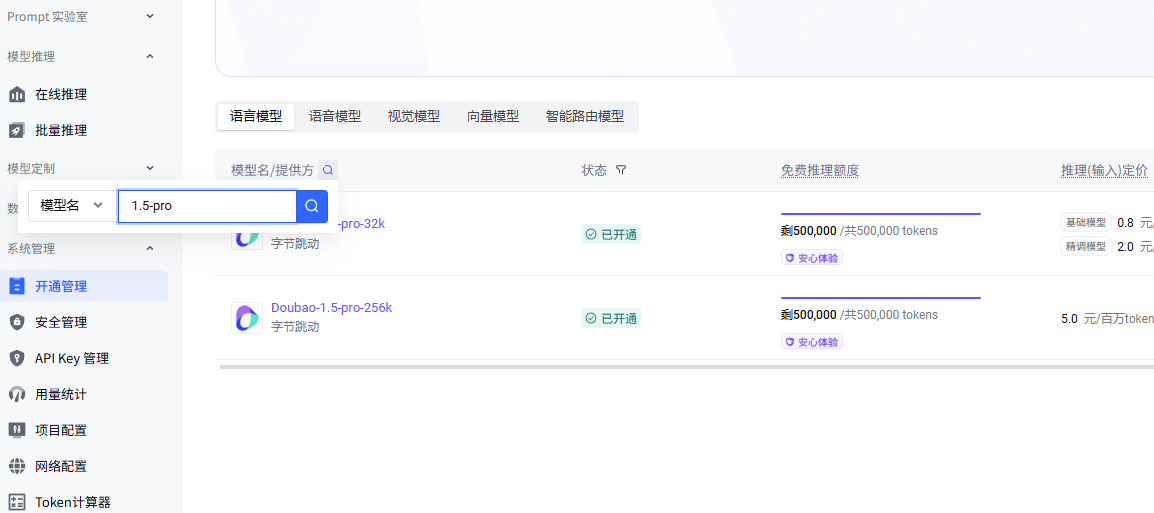This screenshot has width=1154, height=513.
Task: Open 项目配置 sliders icon
Action: click(16, 430)
